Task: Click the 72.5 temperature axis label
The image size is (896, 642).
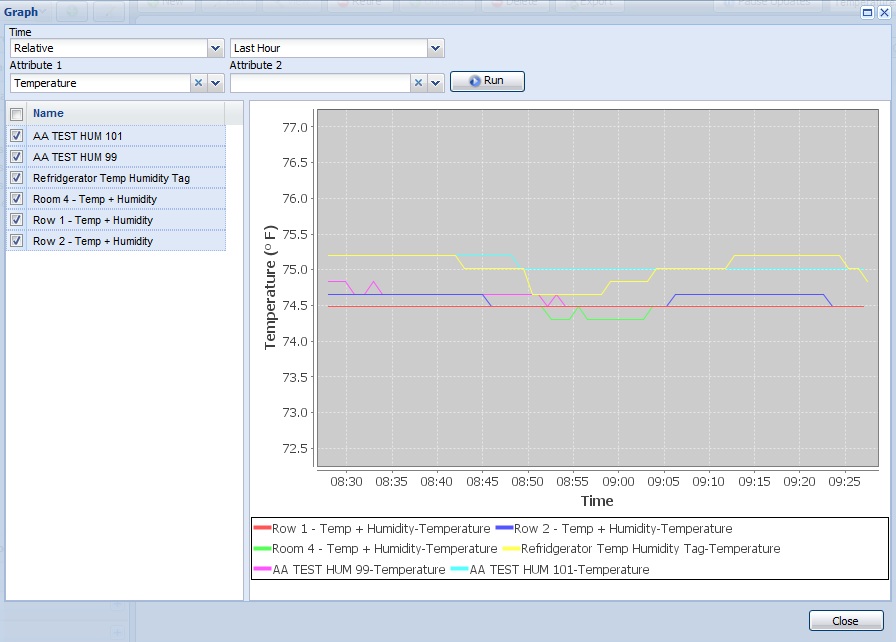Action: coord(295,448)
